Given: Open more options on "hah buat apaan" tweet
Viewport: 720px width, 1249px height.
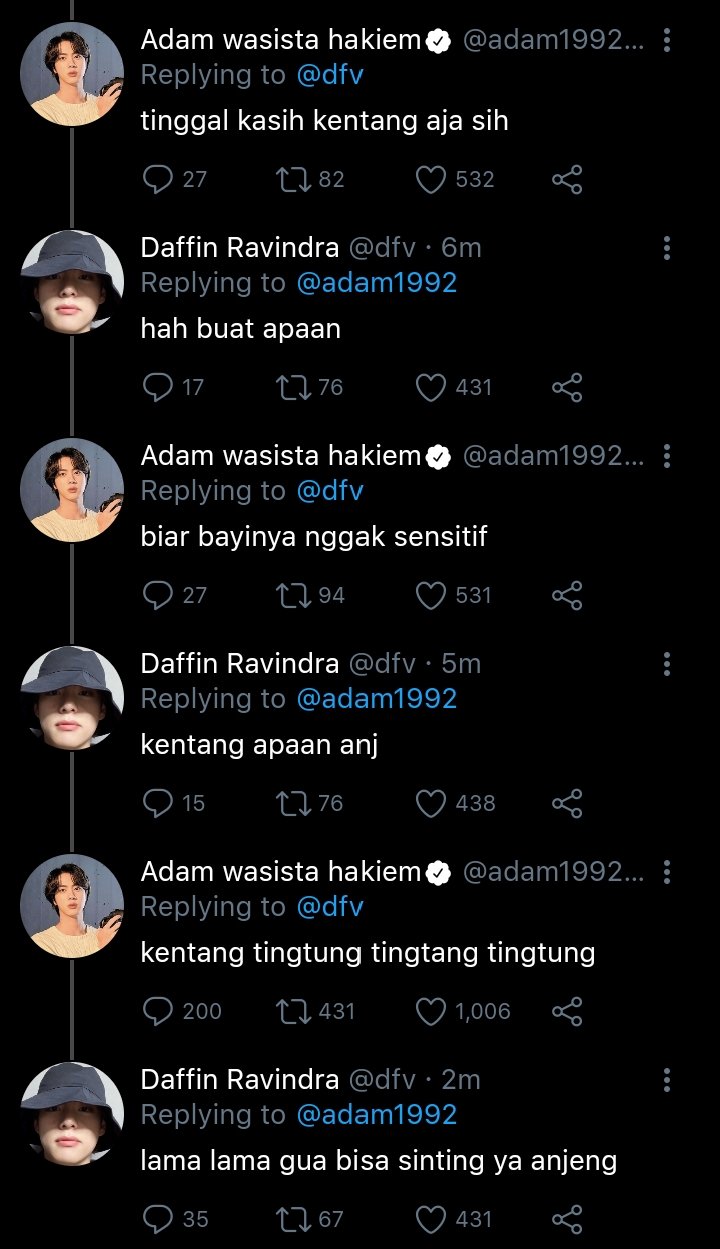Looking at the screenshot, I should [667, 248].
